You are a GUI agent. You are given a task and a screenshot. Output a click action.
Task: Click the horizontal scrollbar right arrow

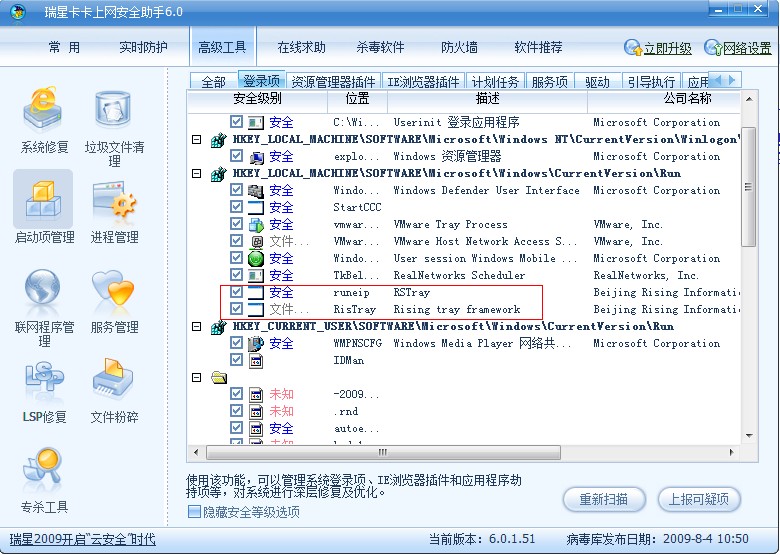[731, 453]
